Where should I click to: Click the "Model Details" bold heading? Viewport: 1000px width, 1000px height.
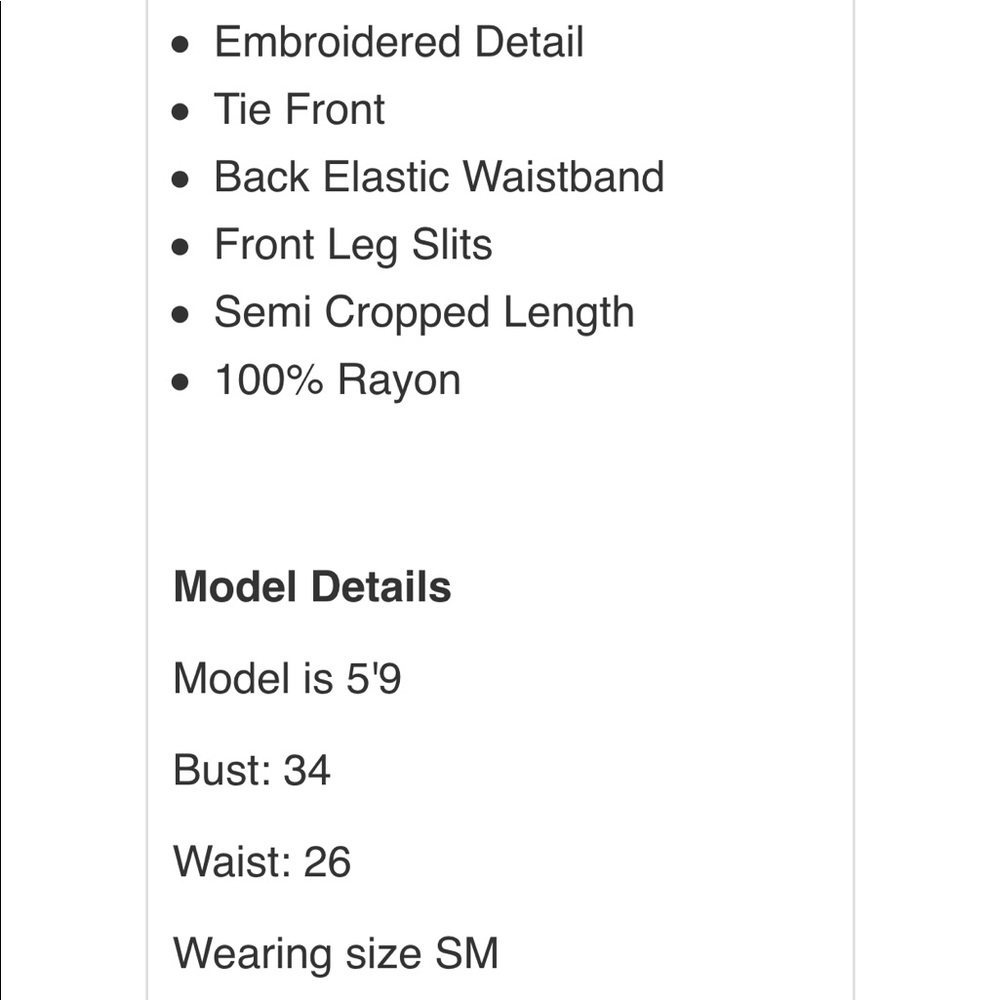(312, 587)
